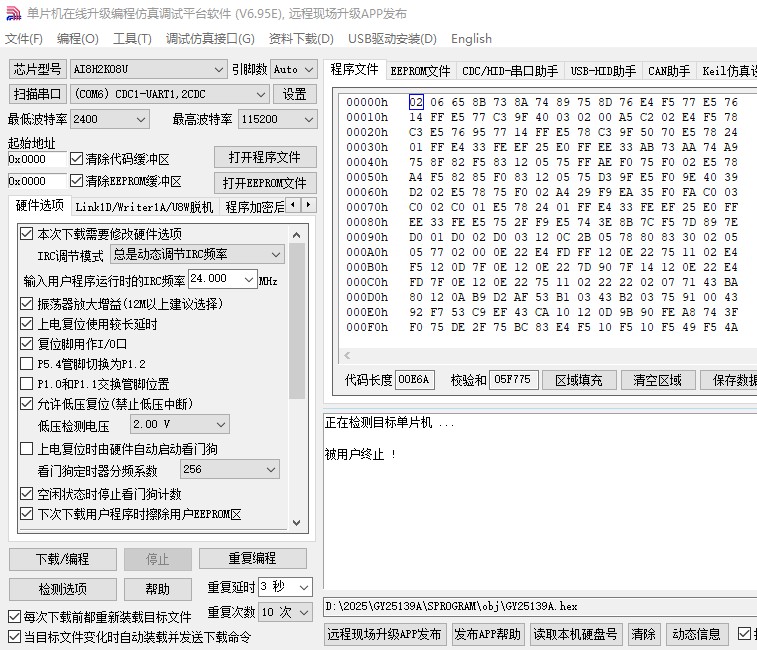Open the 引脚数 Auto dropdown
Screen dimensions: 757x650
pyautogui.click(x=309, y=70)
